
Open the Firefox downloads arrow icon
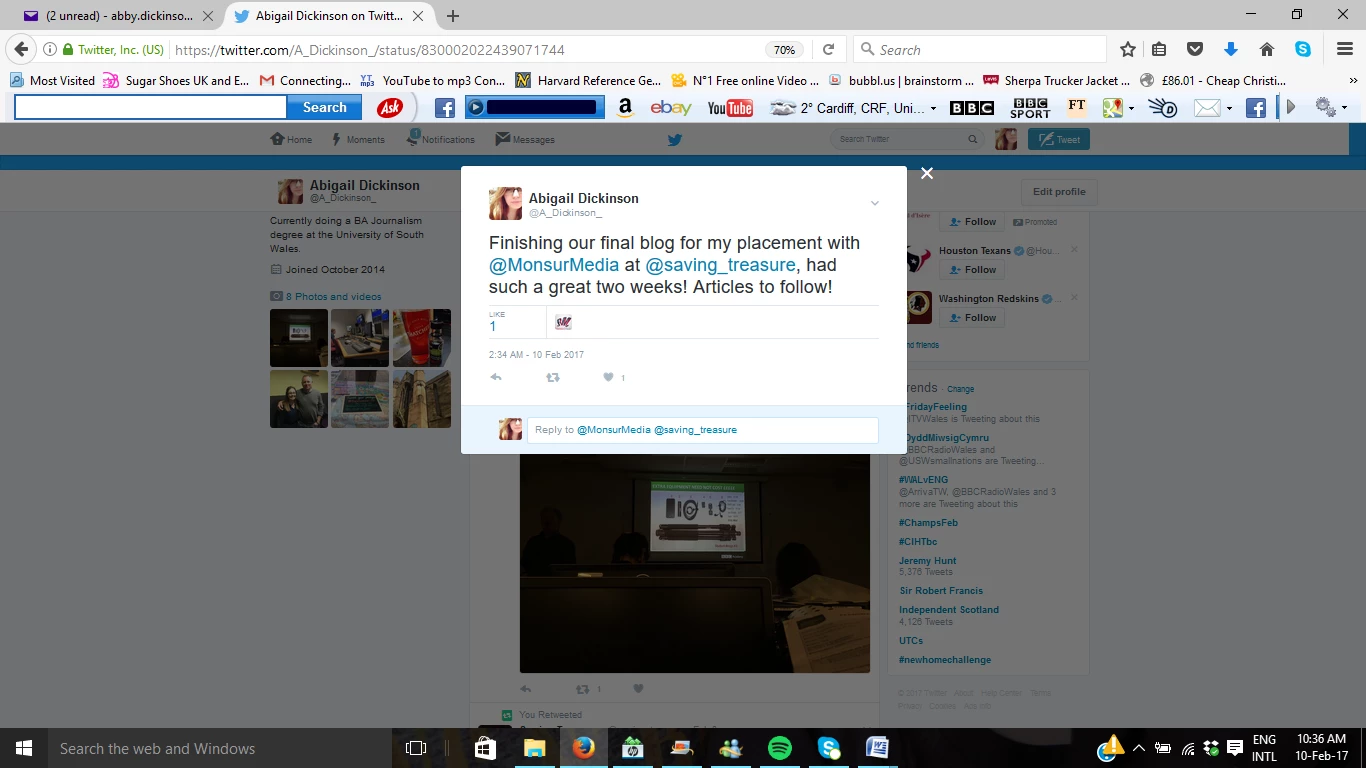(x=1231, y=50)
